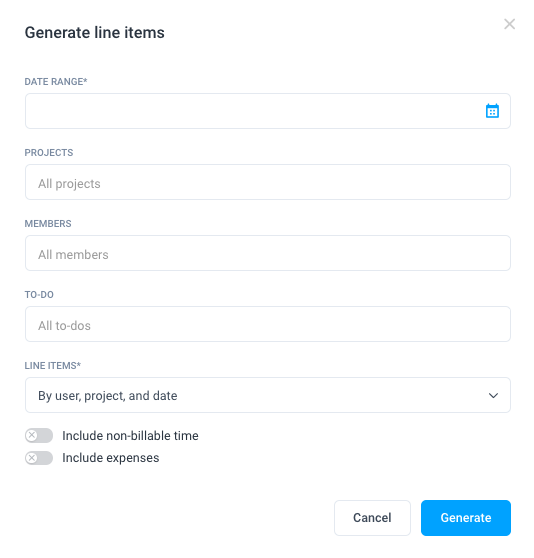
Task: Click the Generate button
Action: pyautogui.click(x=466, y=518)
